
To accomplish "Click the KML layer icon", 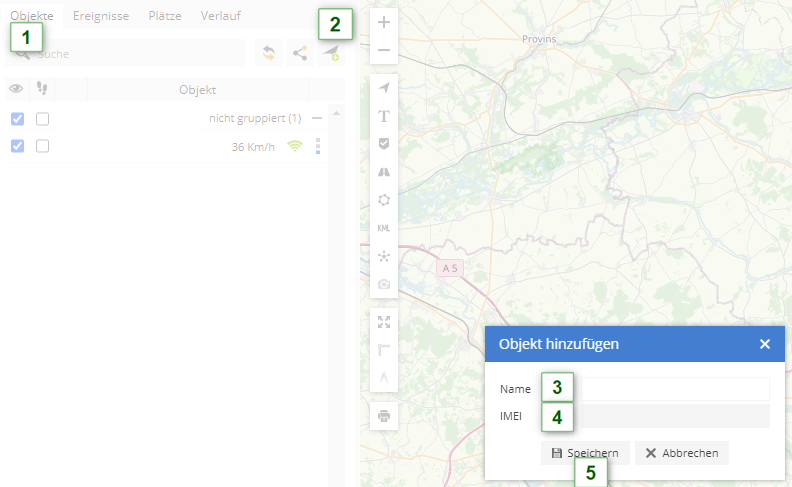I will pyautogui.click(x=384, y=228).
